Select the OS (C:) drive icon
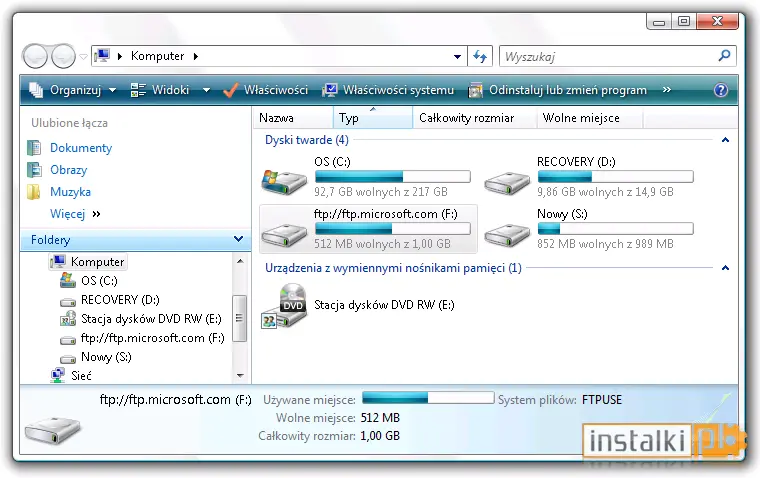 [284, 181]
